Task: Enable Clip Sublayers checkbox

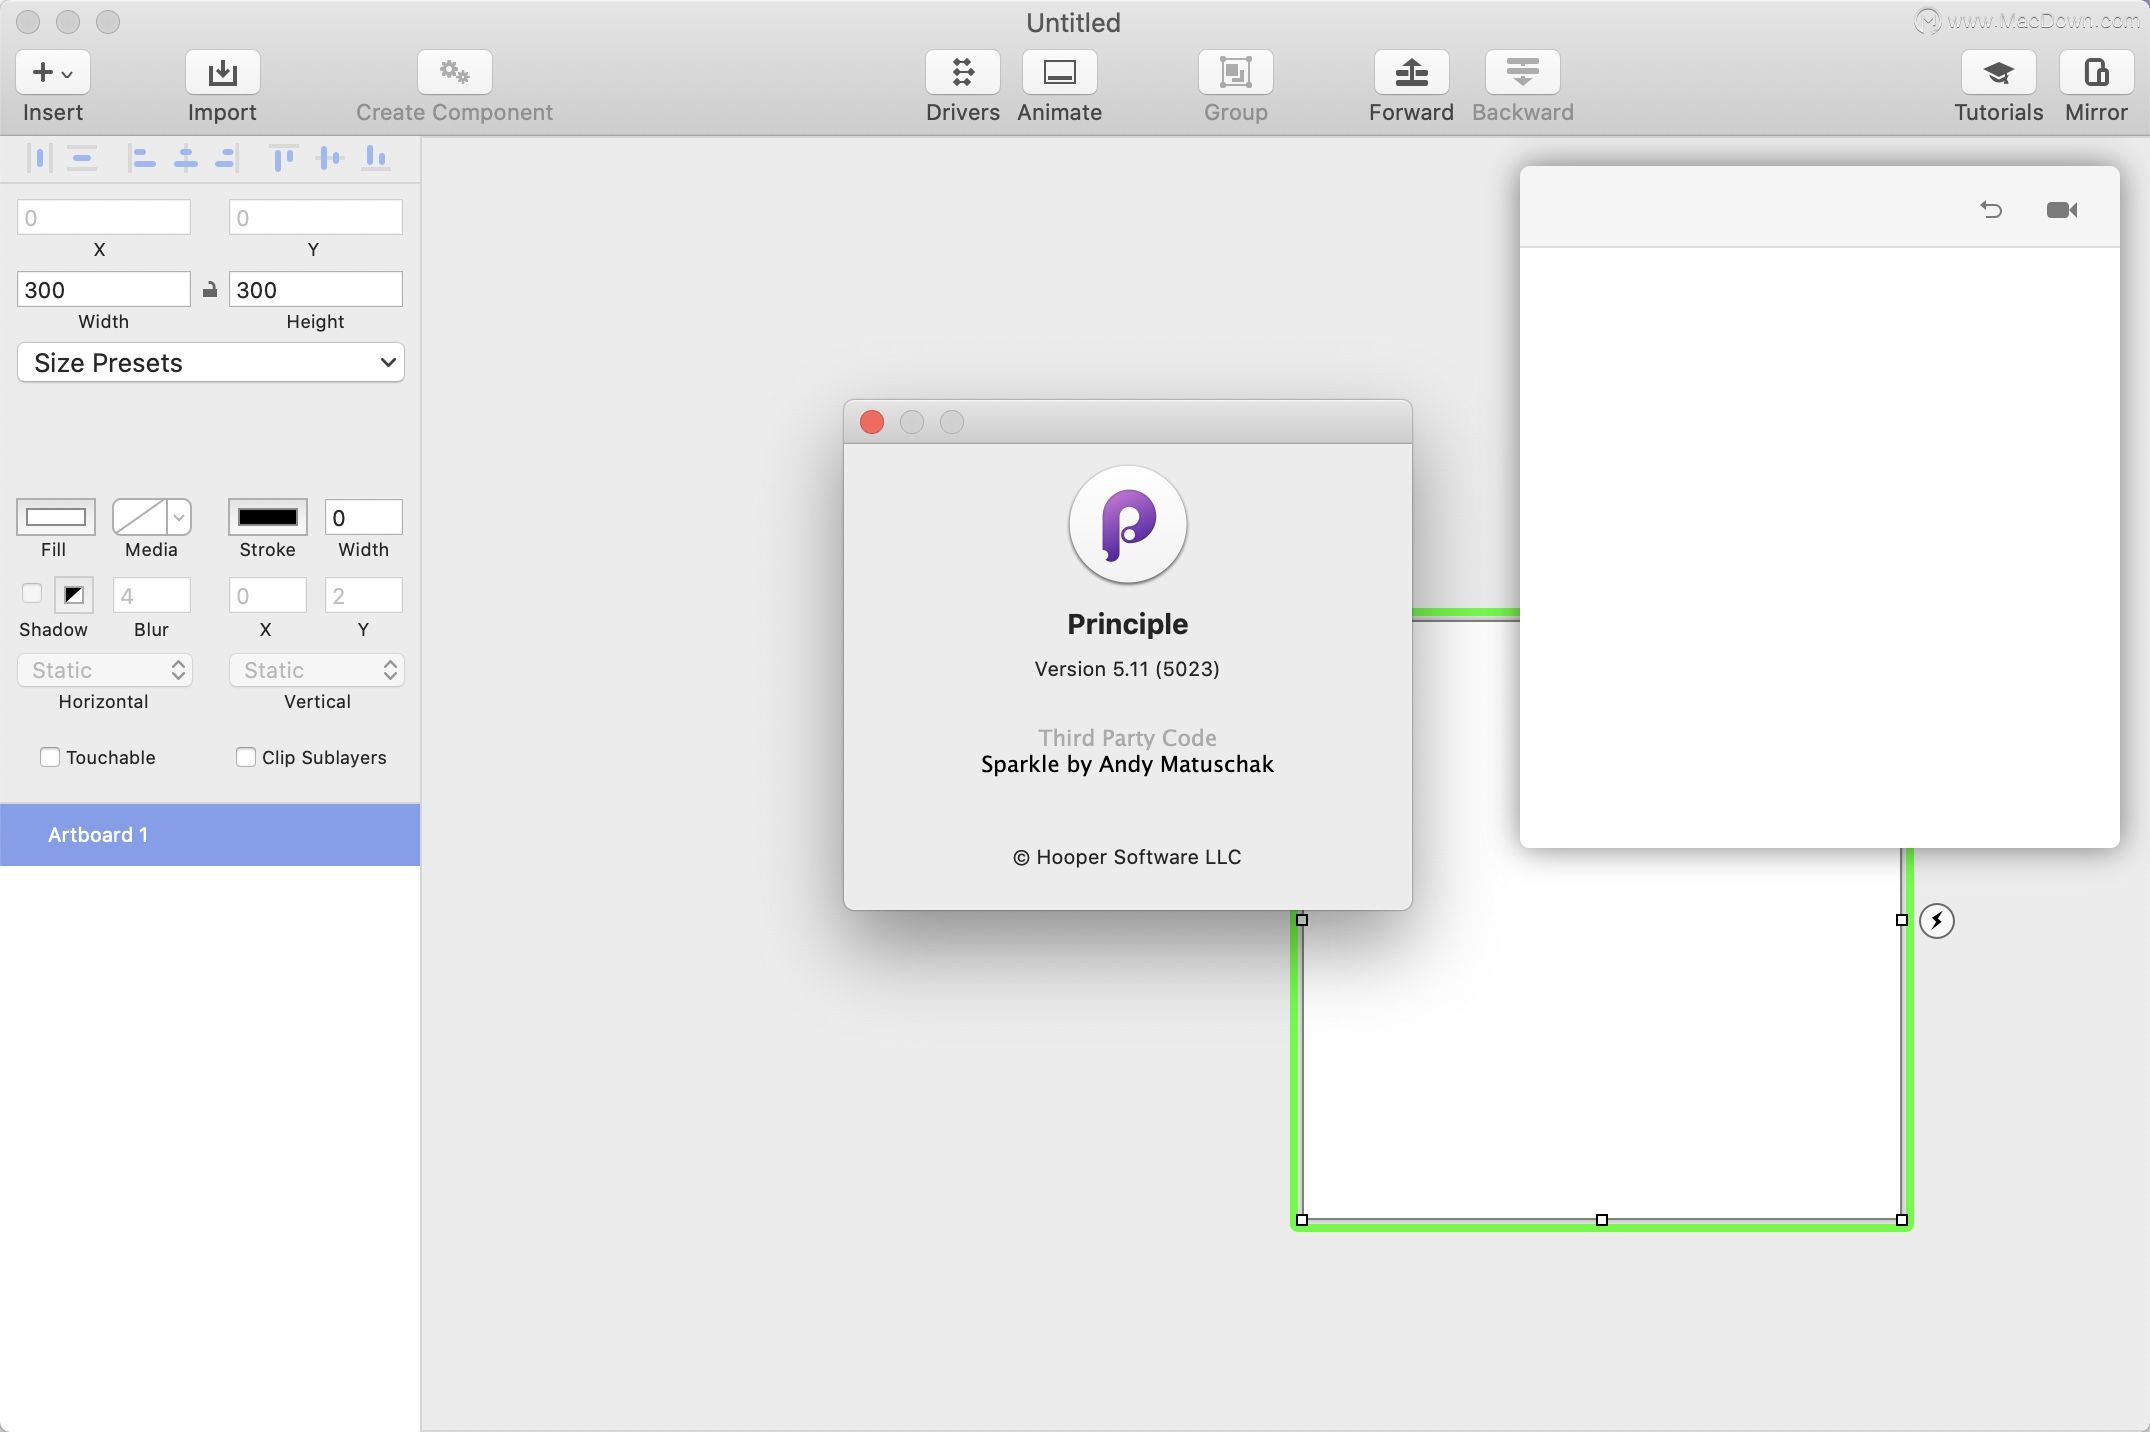Action: tap(246, 757)
